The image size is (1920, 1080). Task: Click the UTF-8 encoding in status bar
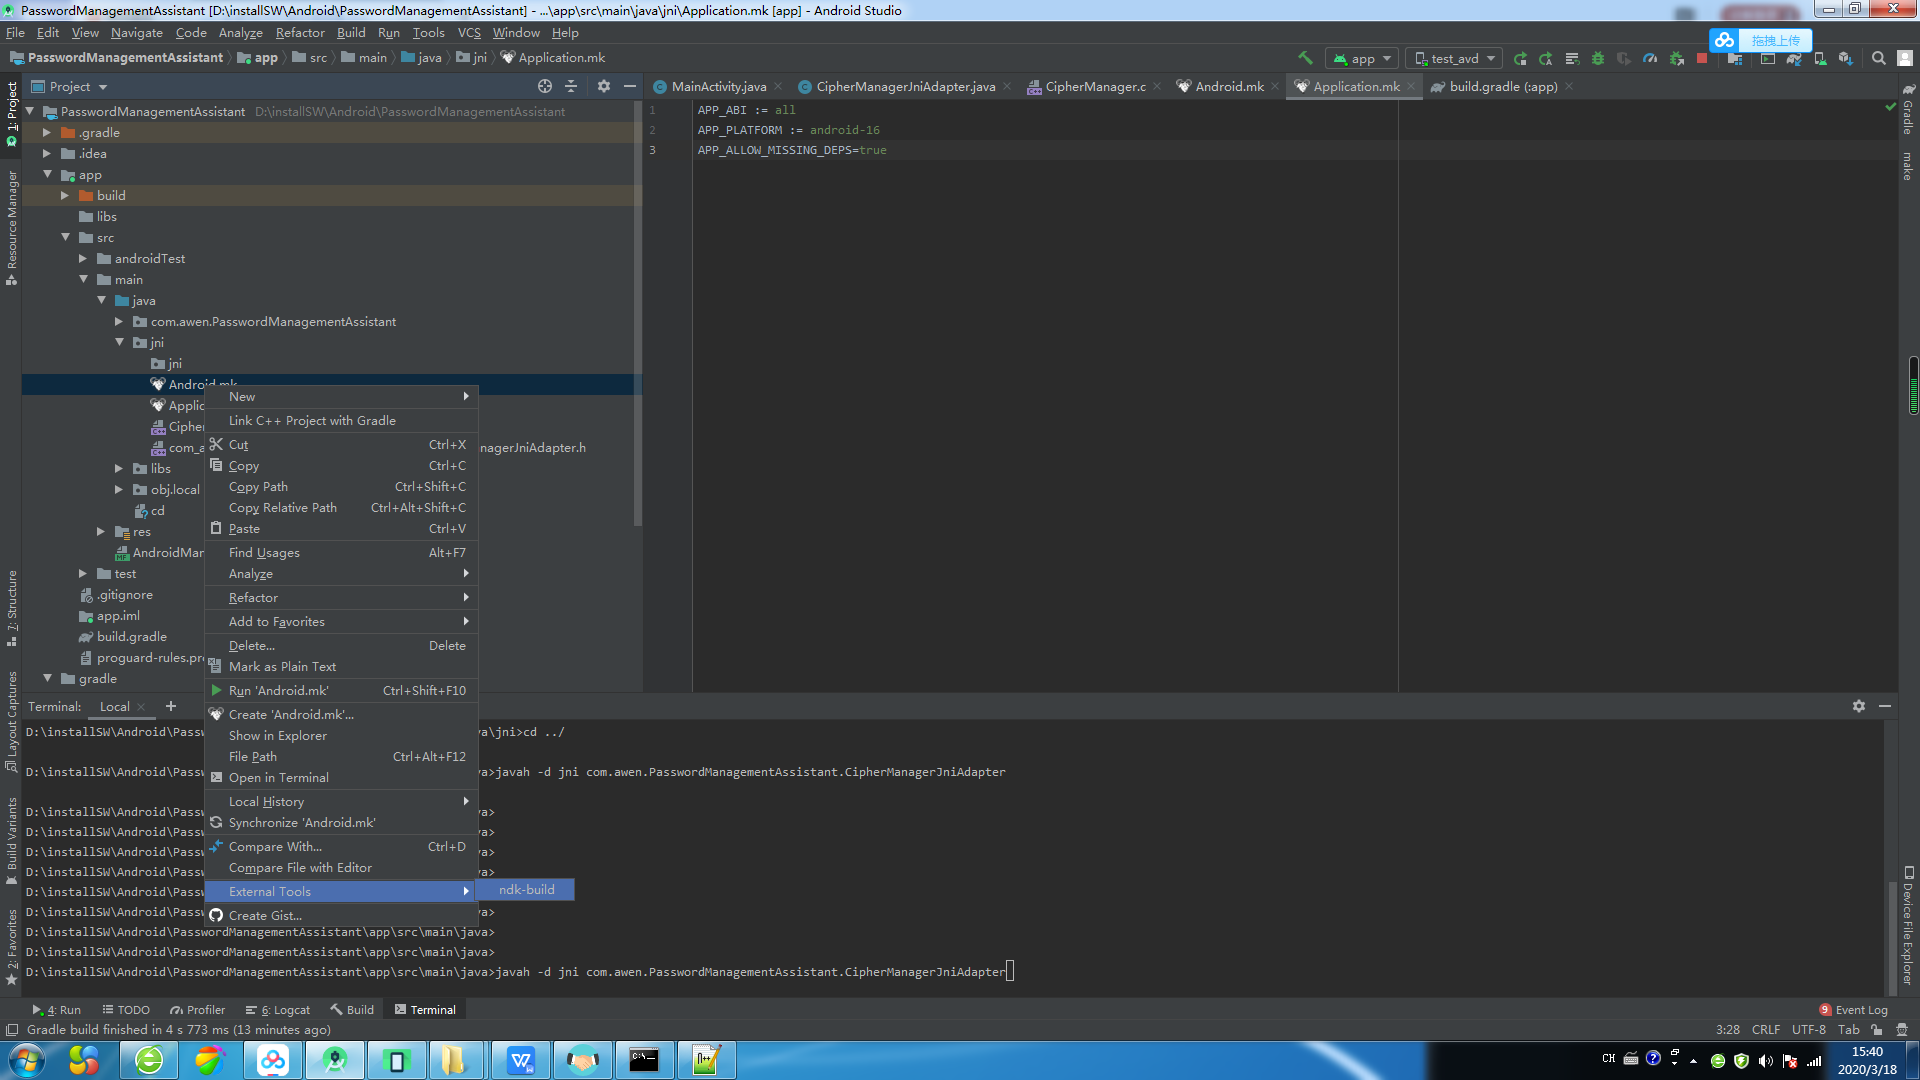click(1808, 1029)
